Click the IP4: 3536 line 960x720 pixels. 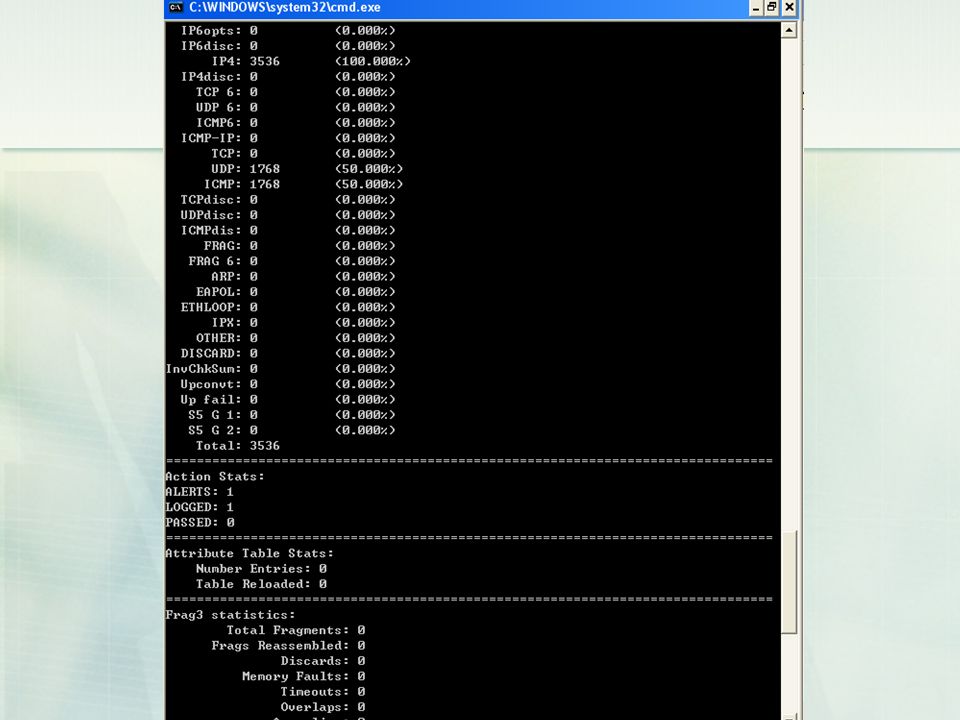[311, 61]
